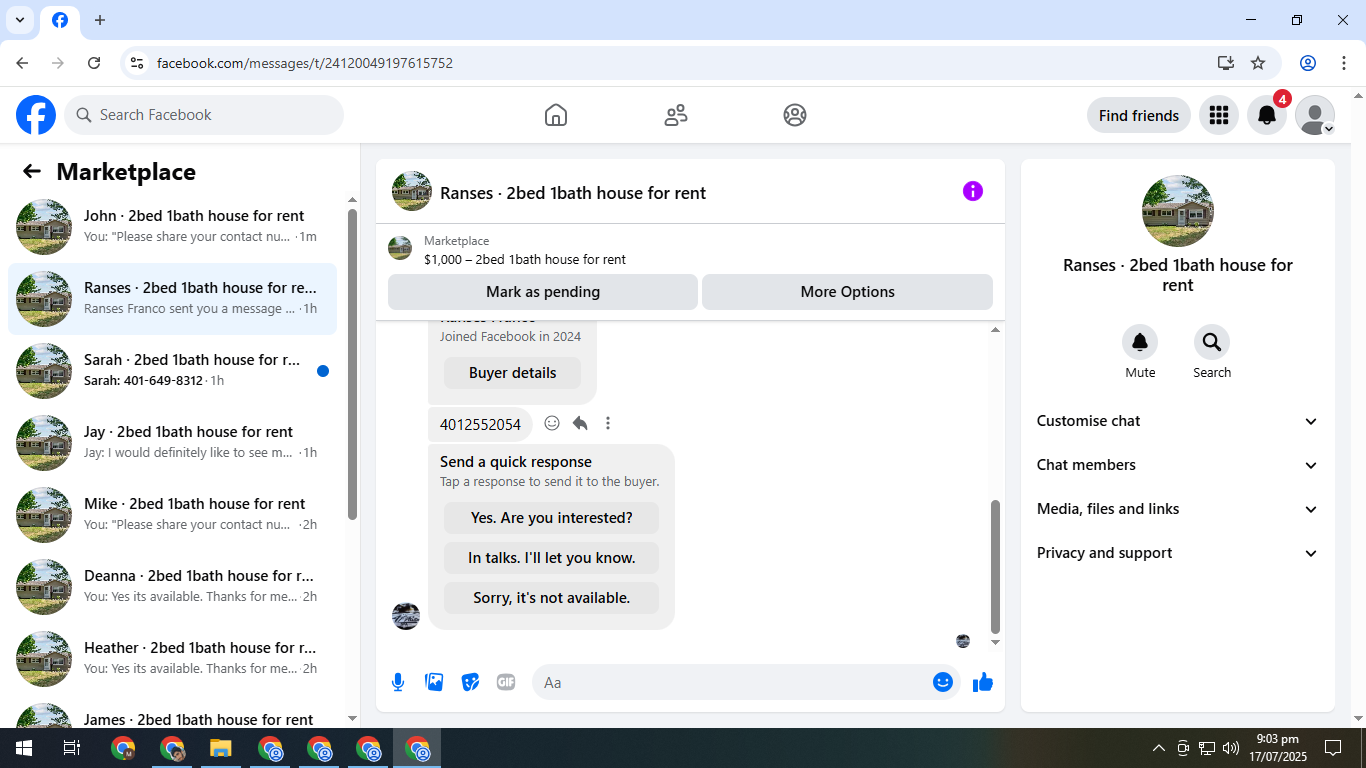The image size is (1366, 768).
Task: Send quick response 'Yes. Are you interested?'
Action: click(x=551, y=518)
